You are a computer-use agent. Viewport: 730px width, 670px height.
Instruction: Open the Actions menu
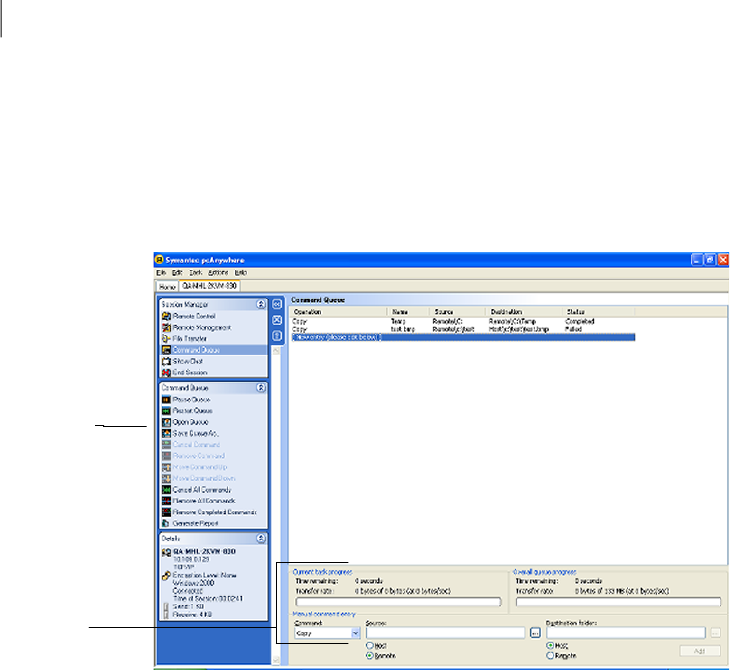pos(218,272)
